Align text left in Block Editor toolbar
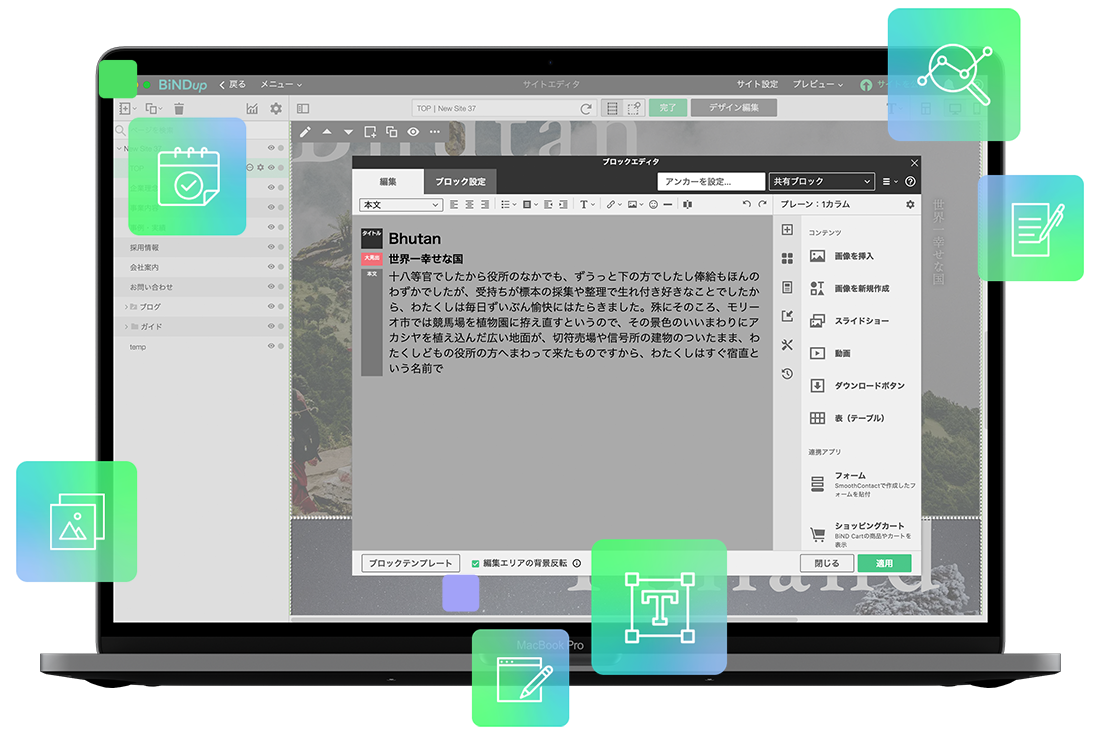 (454, 204)
